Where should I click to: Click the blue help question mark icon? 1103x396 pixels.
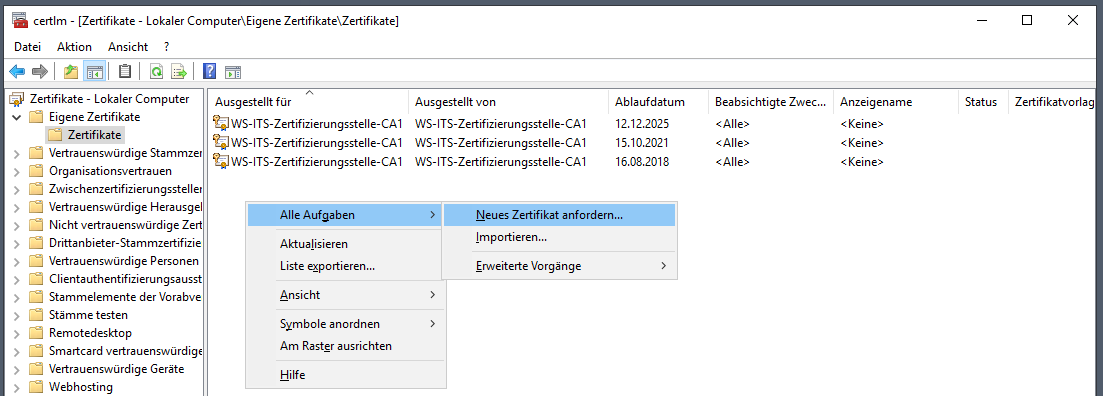click(210, 71)
